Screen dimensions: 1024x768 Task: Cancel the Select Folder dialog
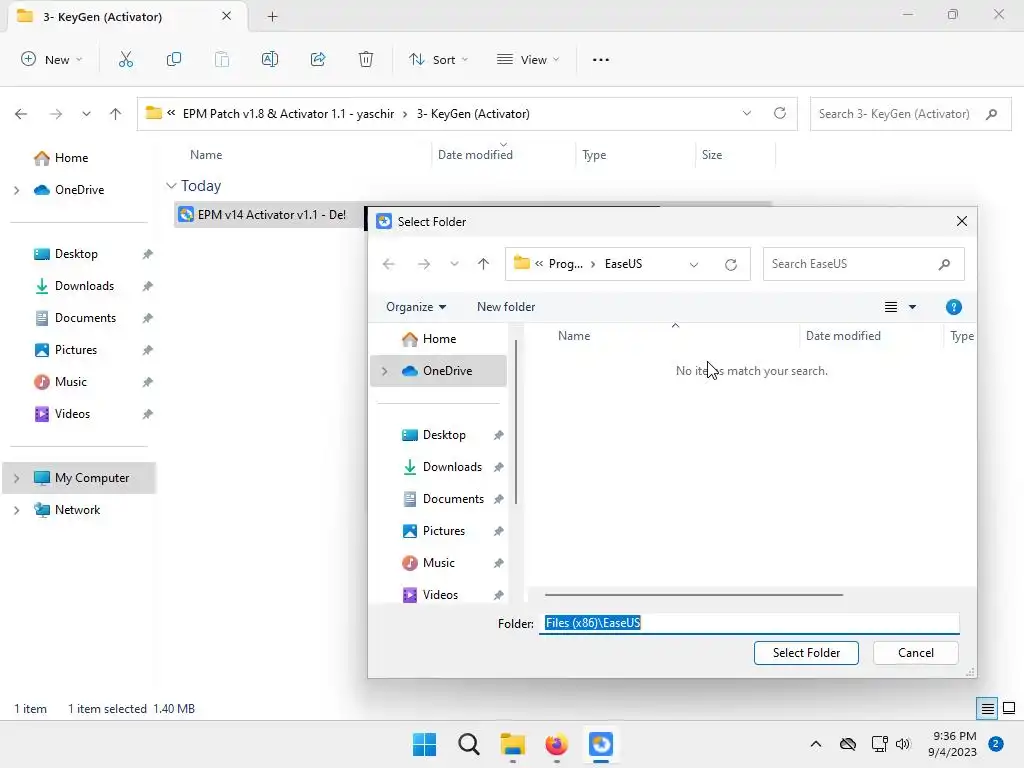(x=916, y=652)
